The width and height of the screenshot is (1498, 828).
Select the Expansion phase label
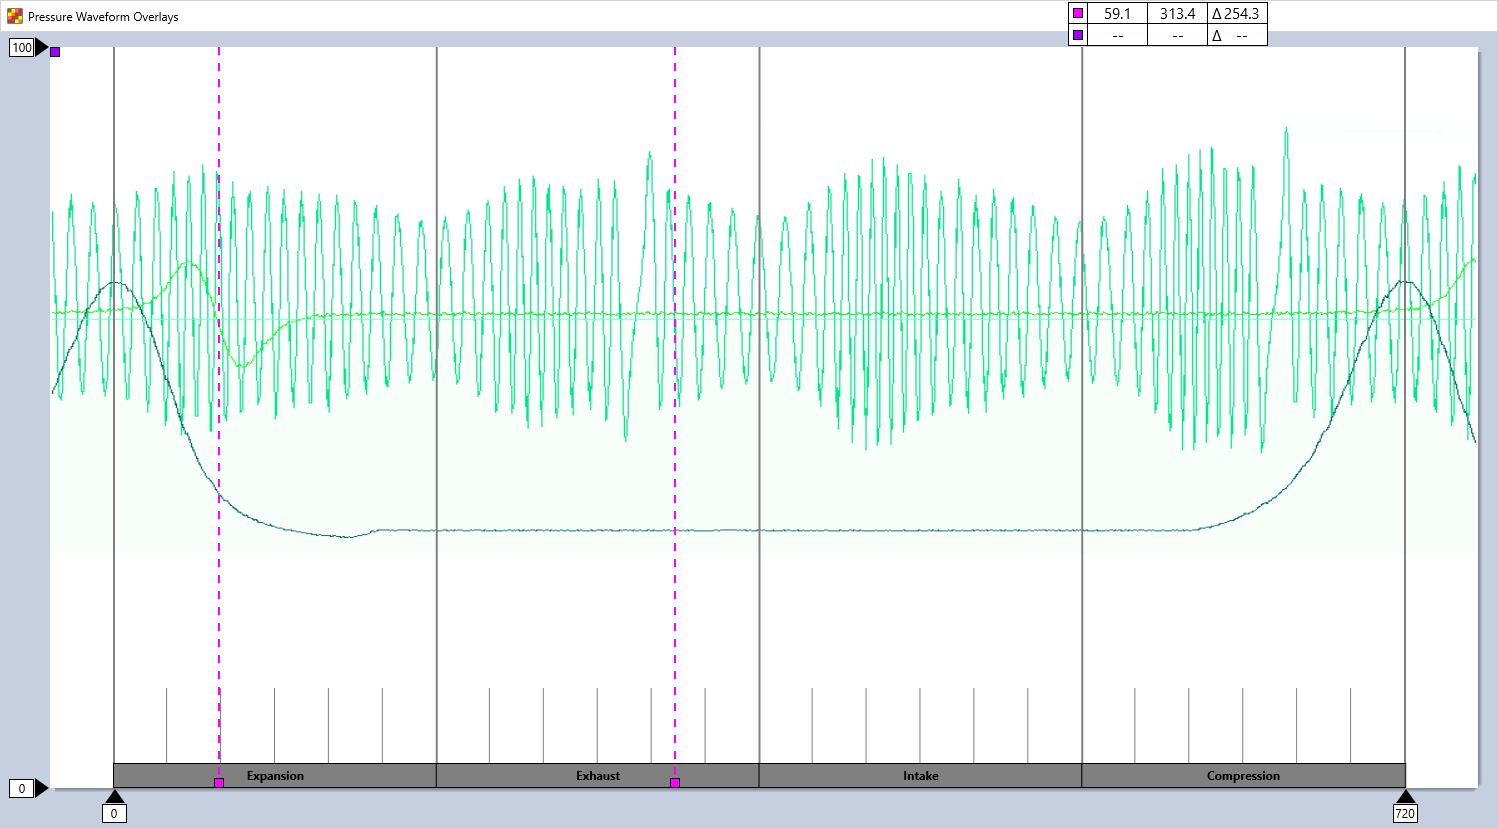(274, 775)
